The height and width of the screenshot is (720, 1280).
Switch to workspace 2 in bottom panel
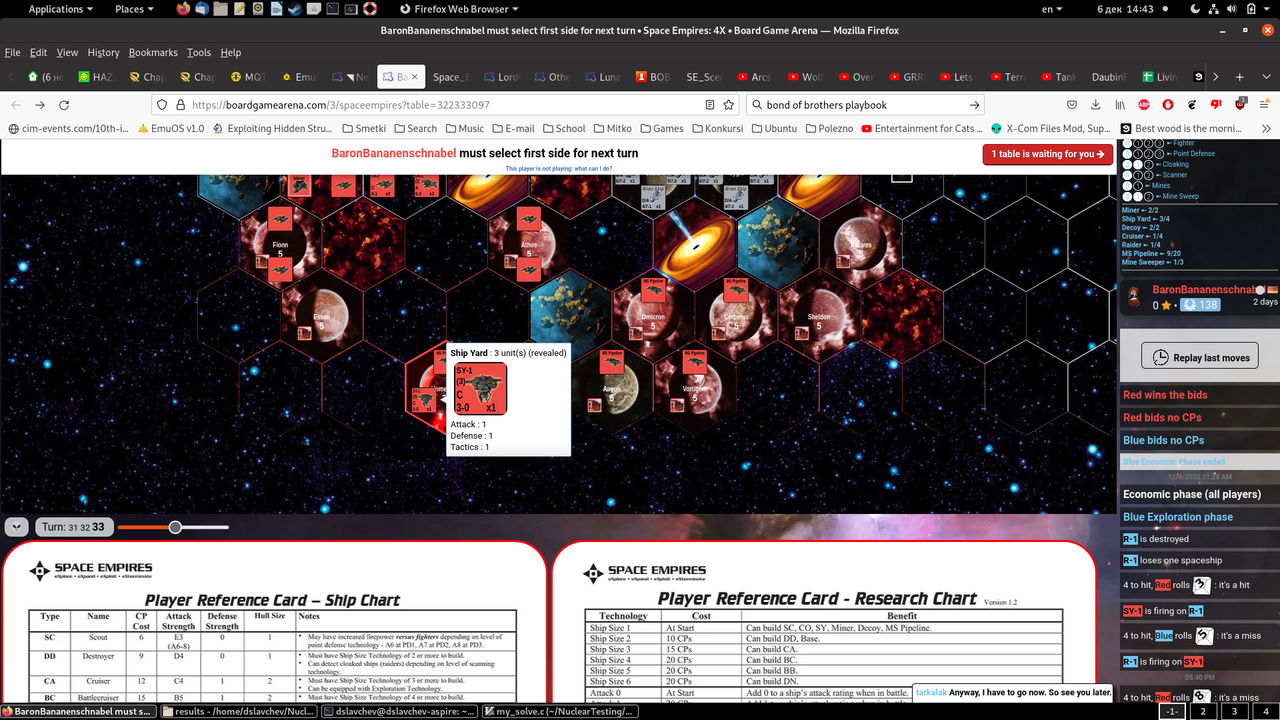tap(1203, 711)
